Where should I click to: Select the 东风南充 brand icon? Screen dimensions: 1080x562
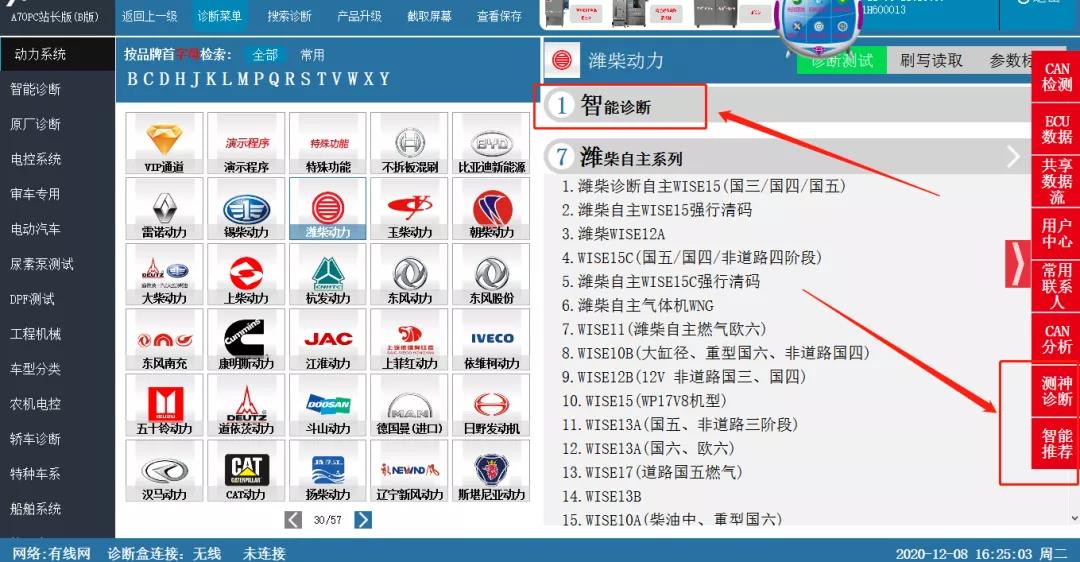click(165, 340)
